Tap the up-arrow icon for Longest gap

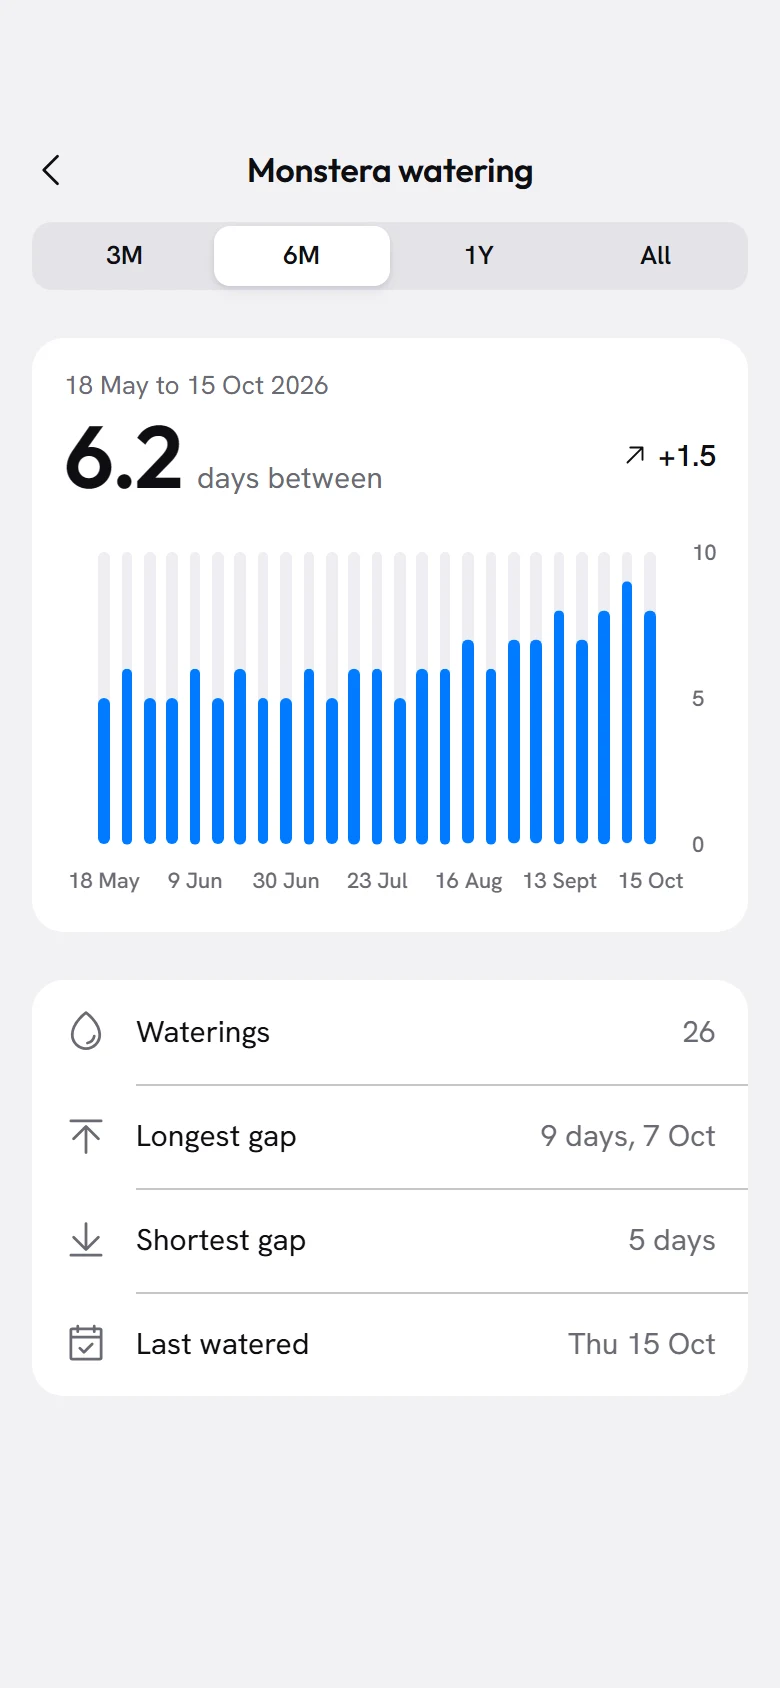click(86, 1136)
